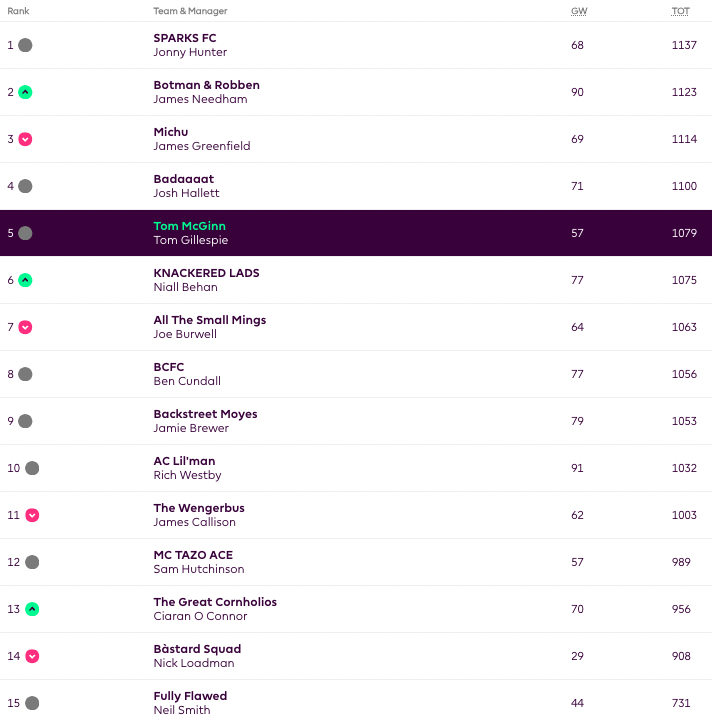Select the highlighted Tom McGinn team

pos(190,226)
